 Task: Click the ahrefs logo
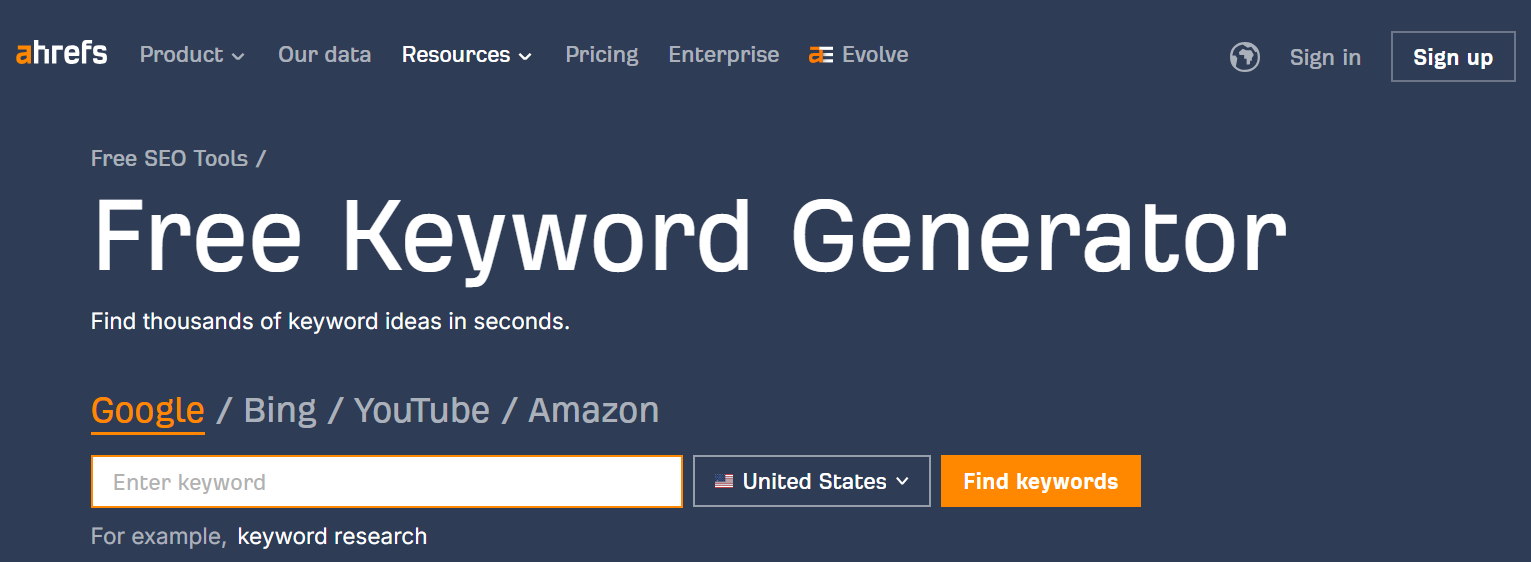click(x=62, y=54)
